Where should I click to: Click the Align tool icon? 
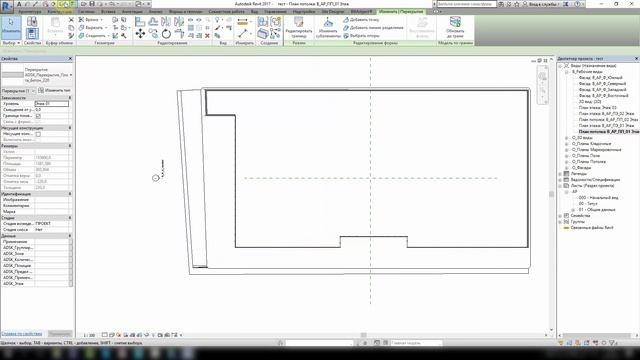pos(140,21)
